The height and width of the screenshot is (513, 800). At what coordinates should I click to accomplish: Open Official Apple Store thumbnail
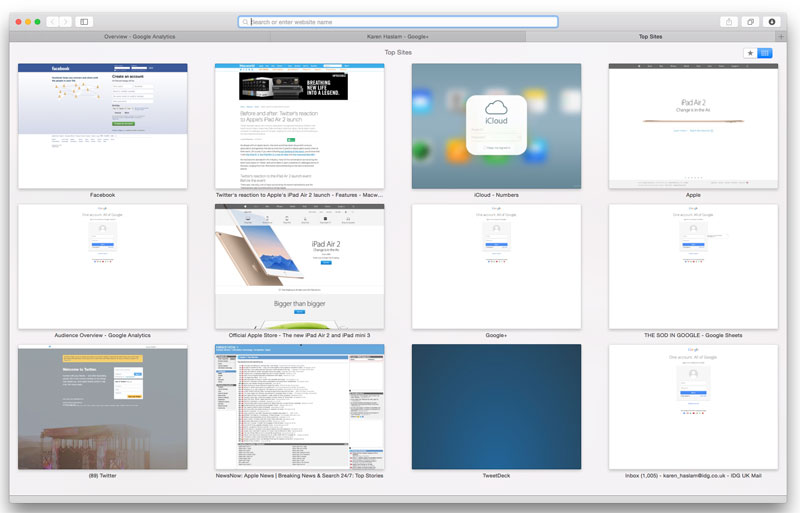pos(299,266)
